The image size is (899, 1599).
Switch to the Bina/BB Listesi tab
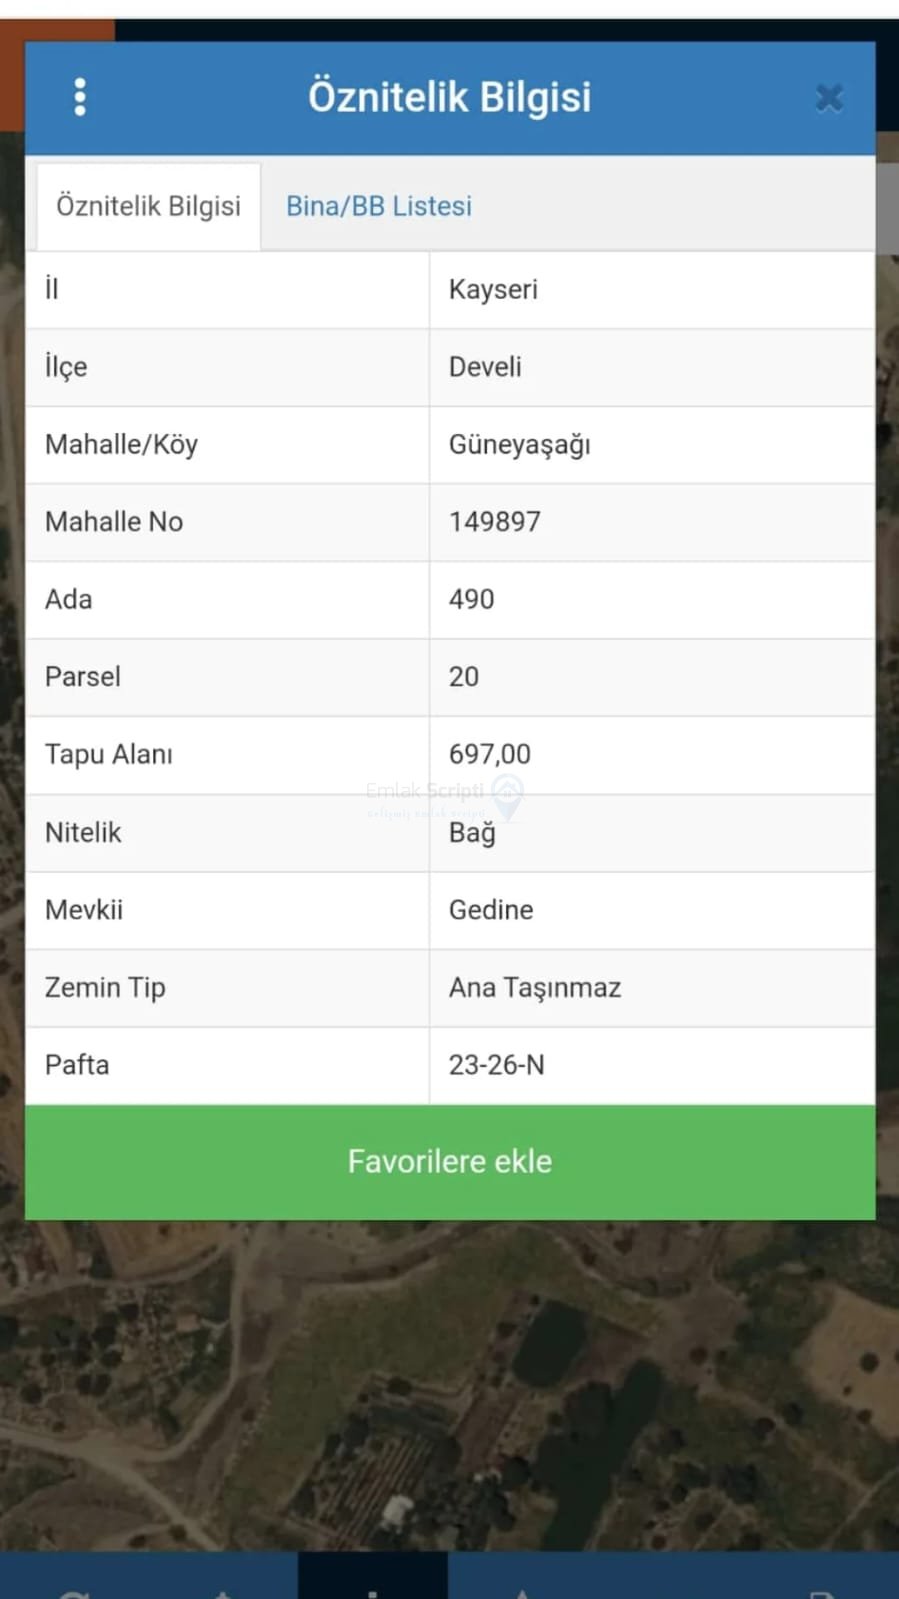[x=378, y=206]
